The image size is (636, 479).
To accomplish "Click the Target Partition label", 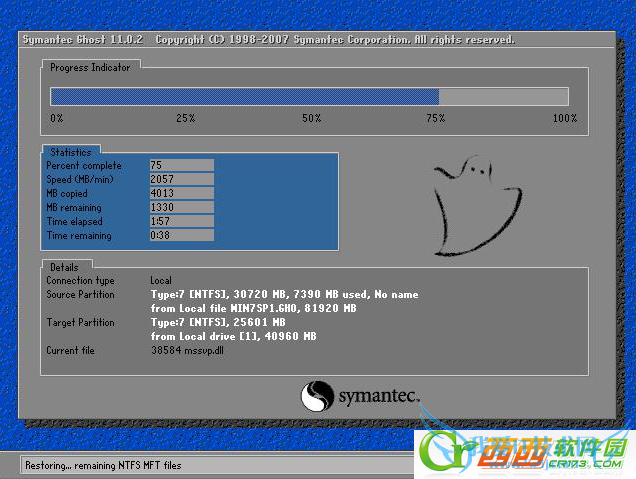I will 80,322.
